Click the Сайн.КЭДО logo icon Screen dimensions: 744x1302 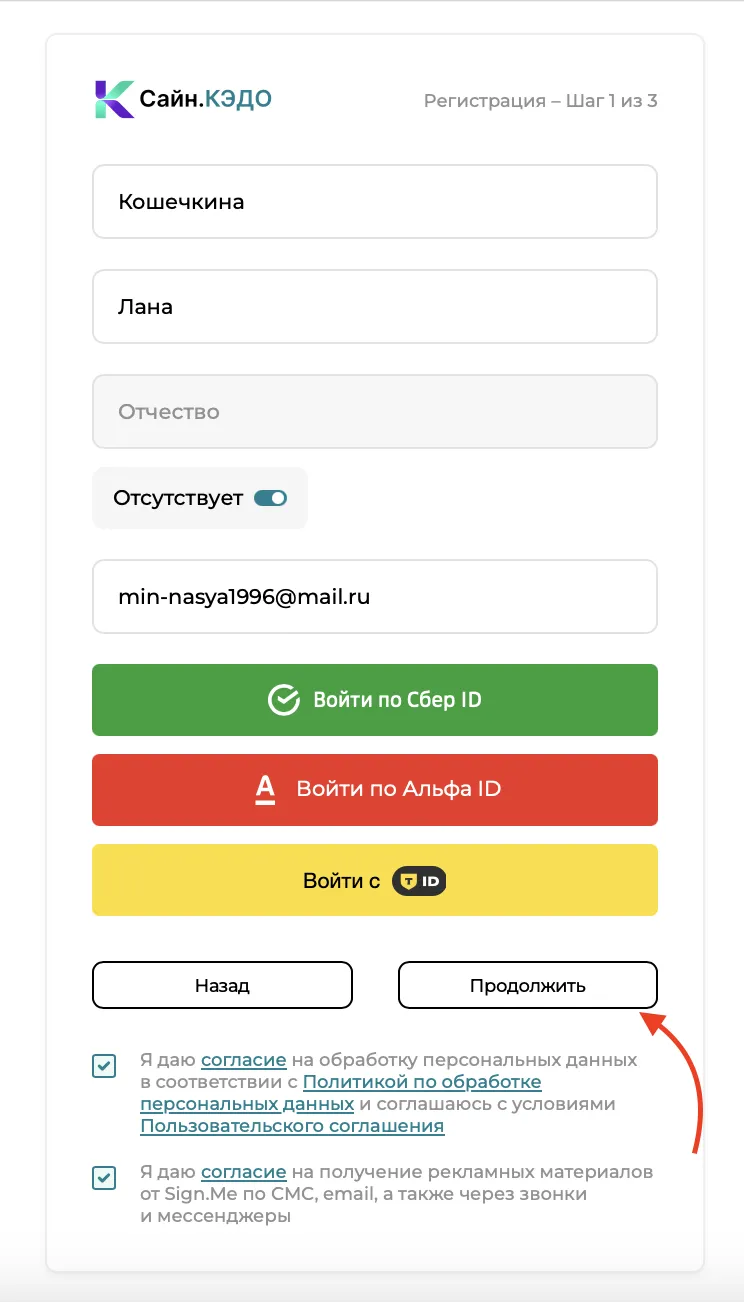[x=114, y=99]
